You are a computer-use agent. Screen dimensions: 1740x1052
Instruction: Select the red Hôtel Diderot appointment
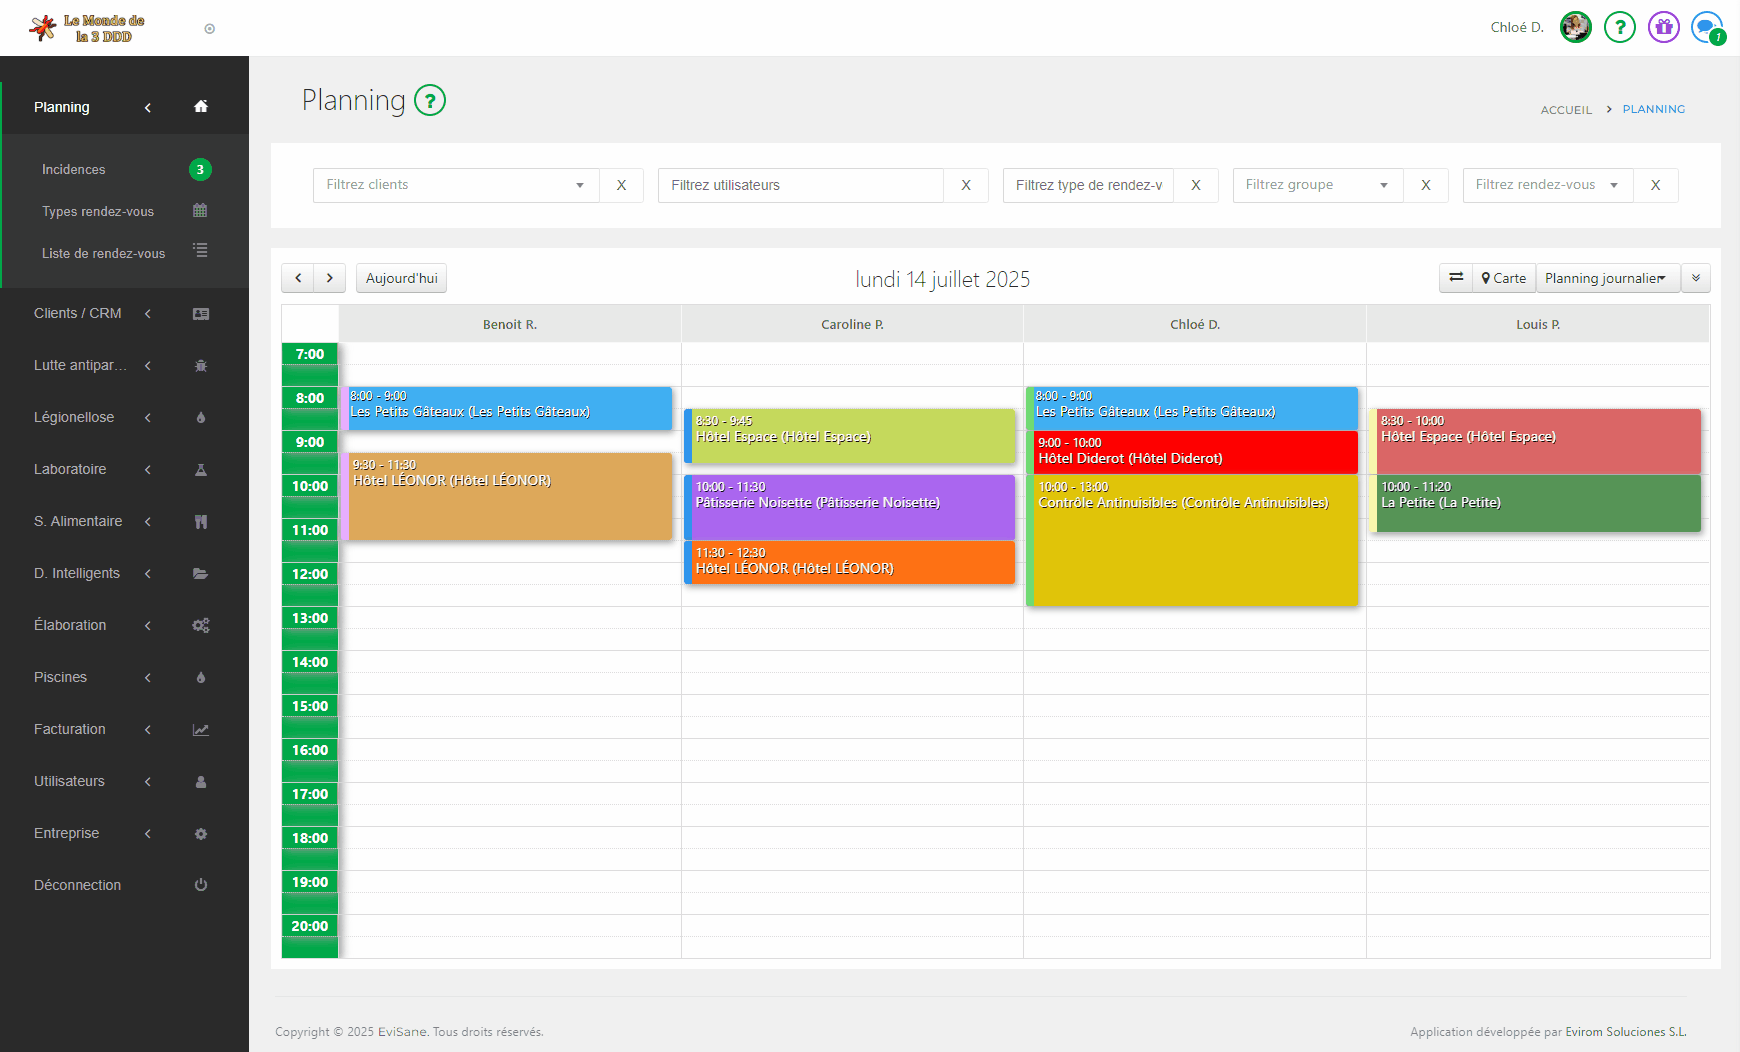click(x=1194, y=452)
